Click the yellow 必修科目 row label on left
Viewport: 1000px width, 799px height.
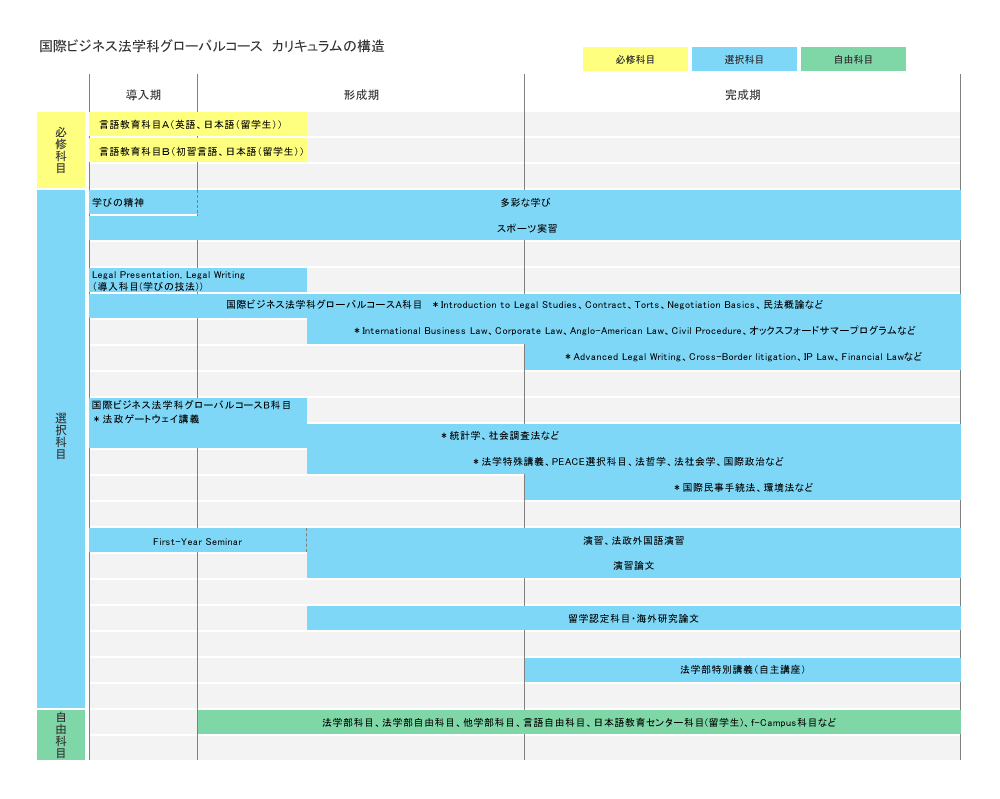(x=61, y=150)
